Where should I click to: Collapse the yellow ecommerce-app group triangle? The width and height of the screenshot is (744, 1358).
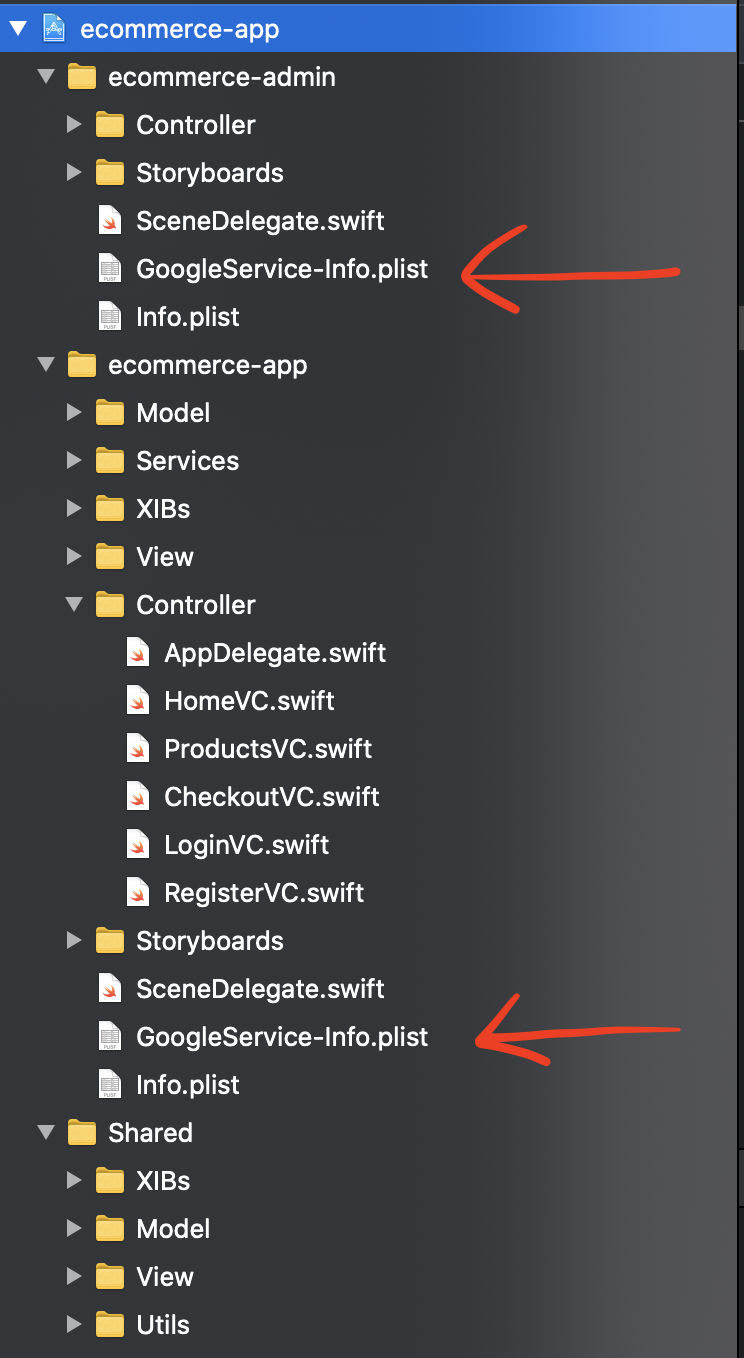tap(46, 365)
